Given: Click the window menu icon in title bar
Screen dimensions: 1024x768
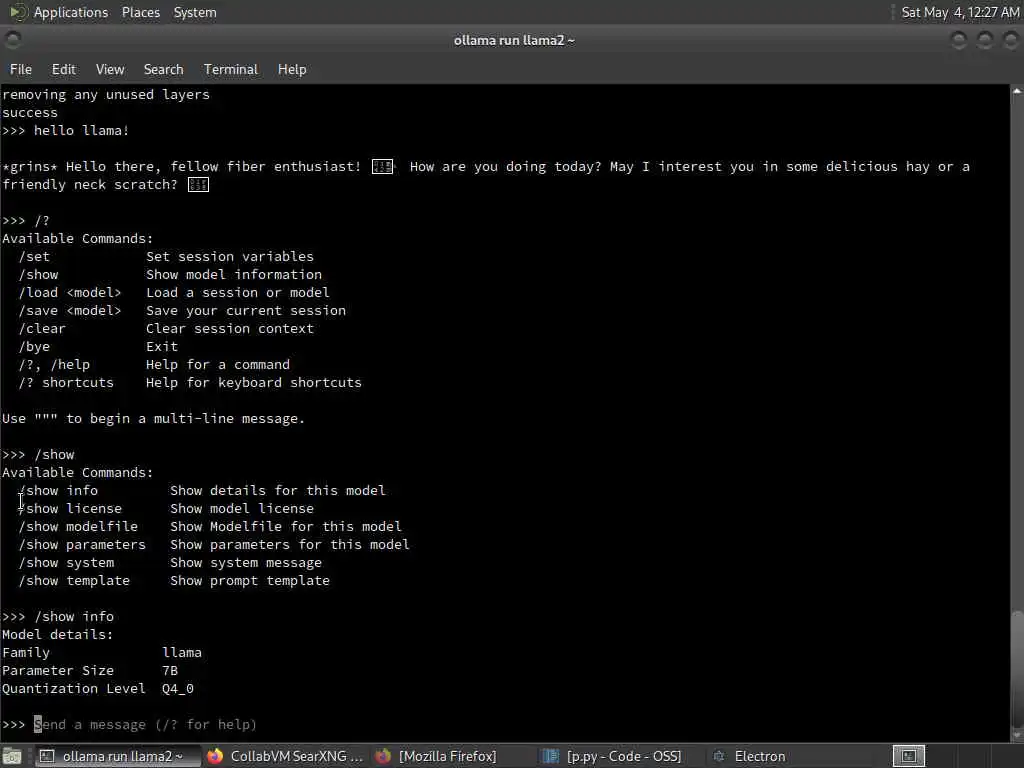Looking at the screenshot, I should tap(12, 40).
